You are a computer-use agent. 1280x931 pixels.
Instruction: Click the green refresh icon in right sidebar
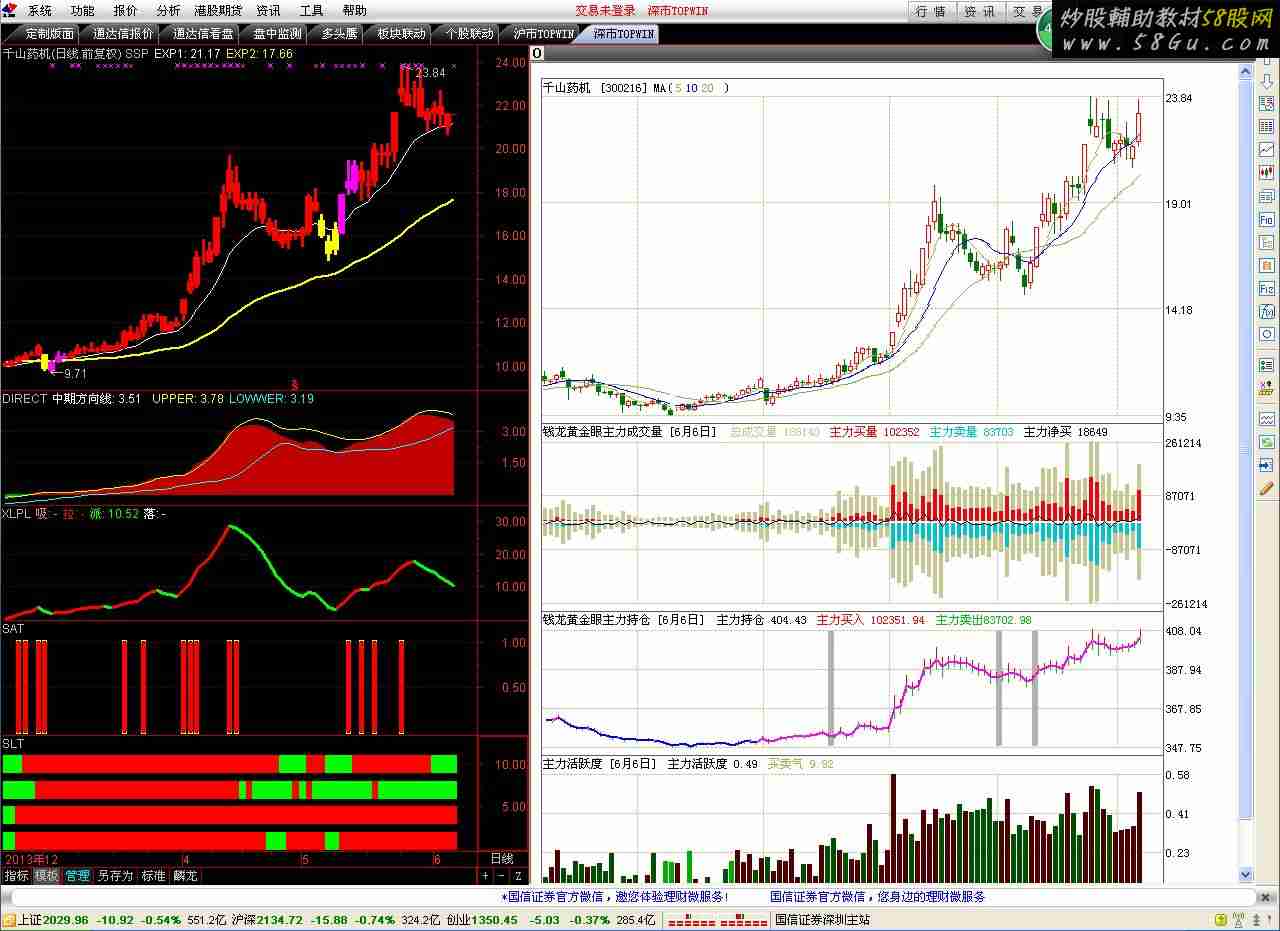click(x=1266, y=442)
